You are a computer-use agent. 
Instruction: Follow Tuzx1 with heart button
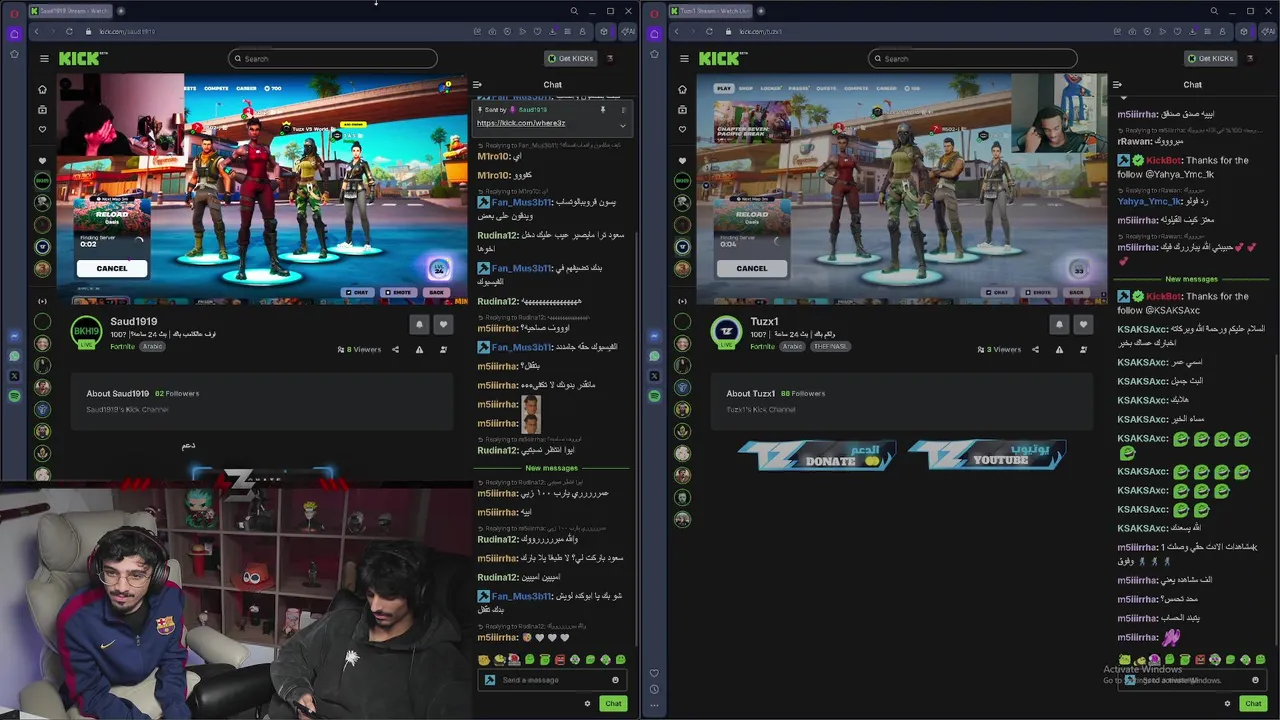click(1083, 324)
